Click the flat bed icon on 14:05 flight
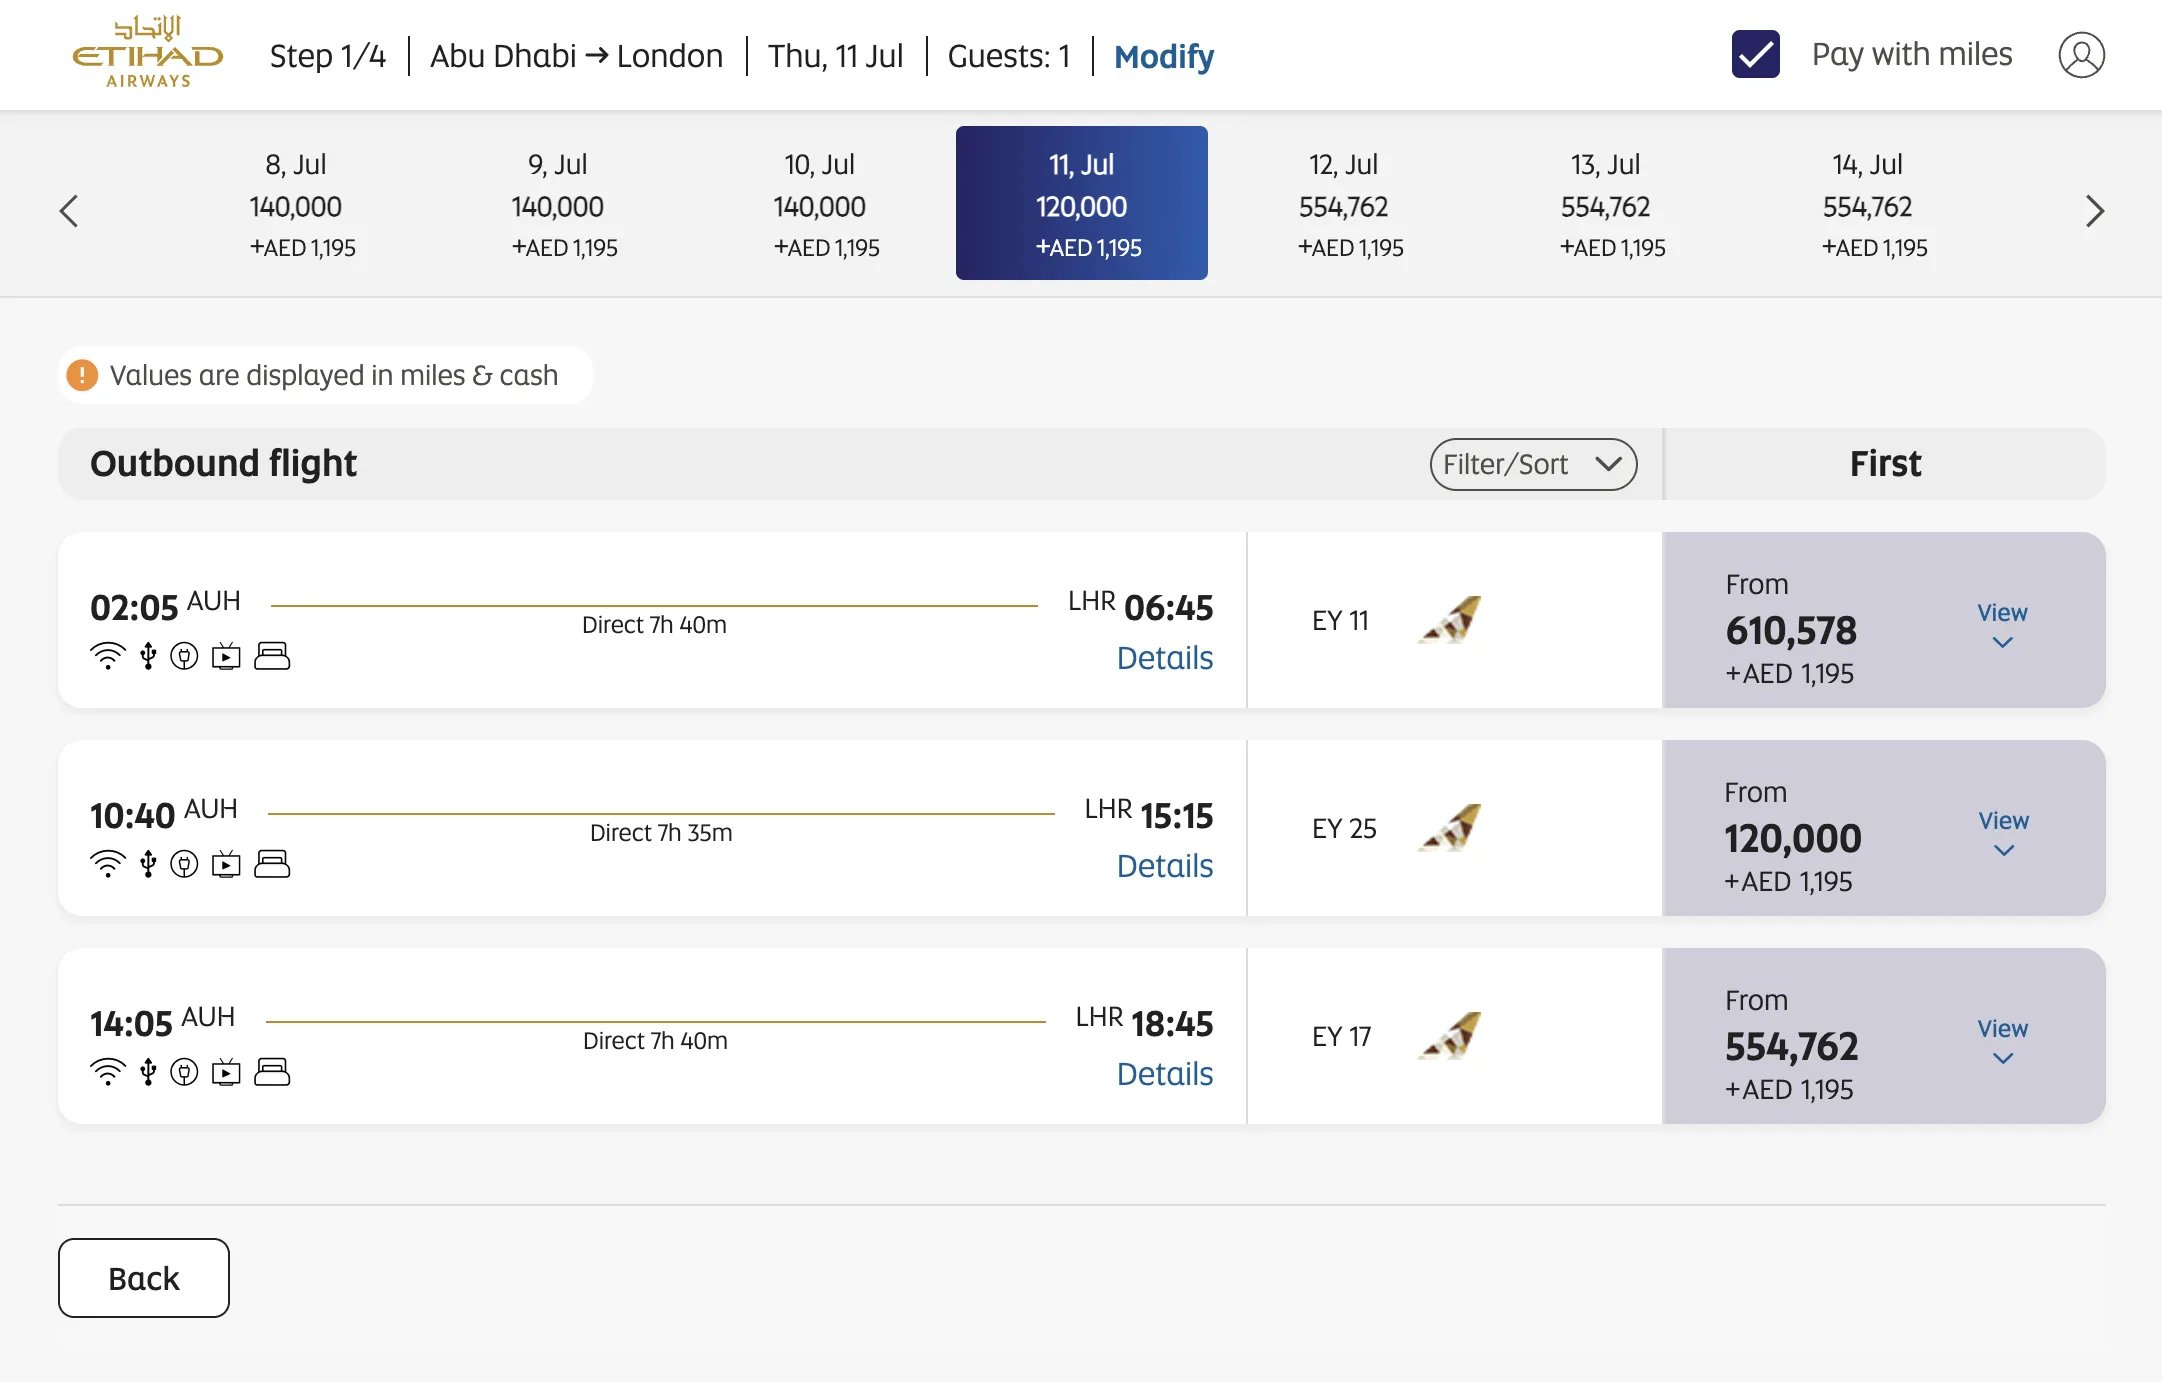 coord(272,1072)
